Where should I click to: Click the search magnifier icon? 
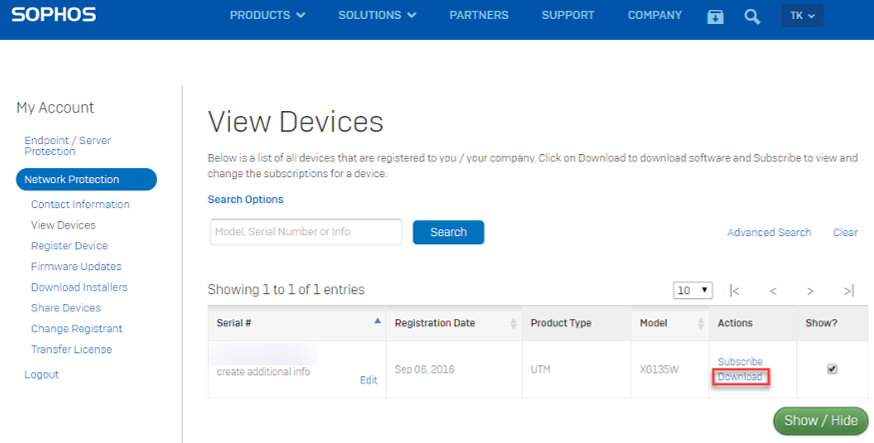click(752, 16)
